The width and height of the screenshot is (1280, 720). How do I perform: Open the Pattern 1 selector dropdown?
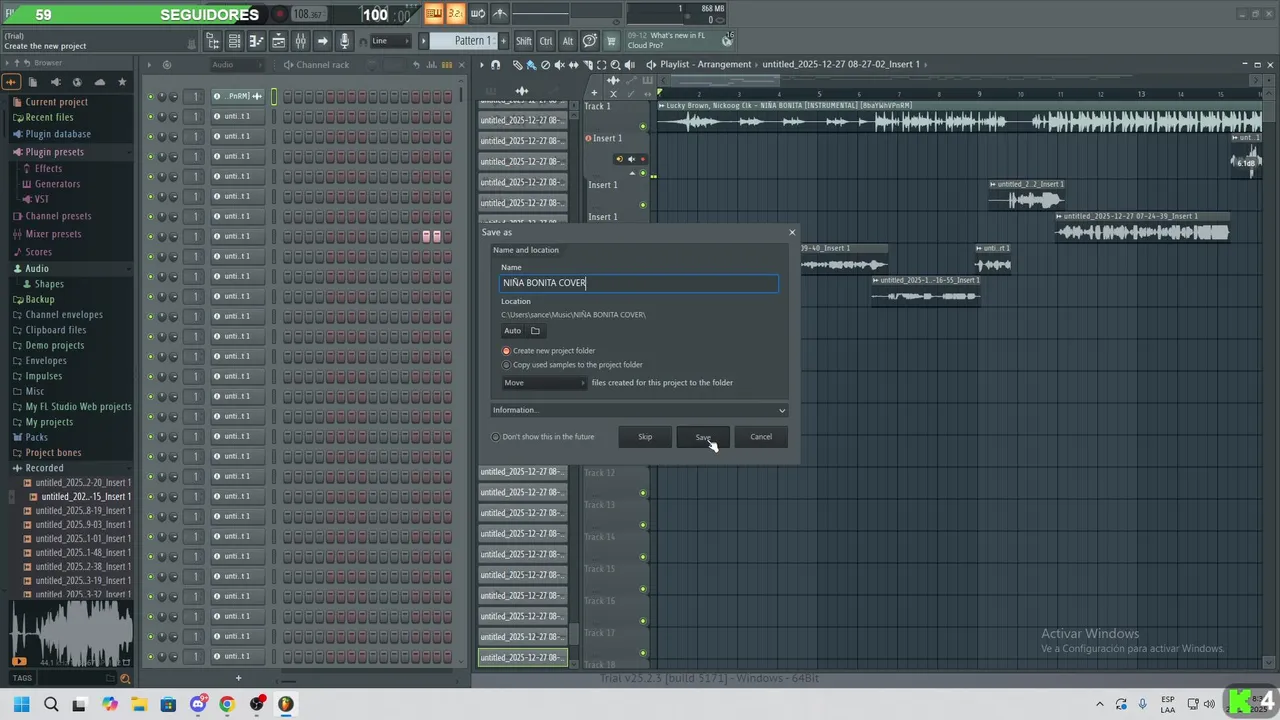pyautogui.click(x=472, y=41)
